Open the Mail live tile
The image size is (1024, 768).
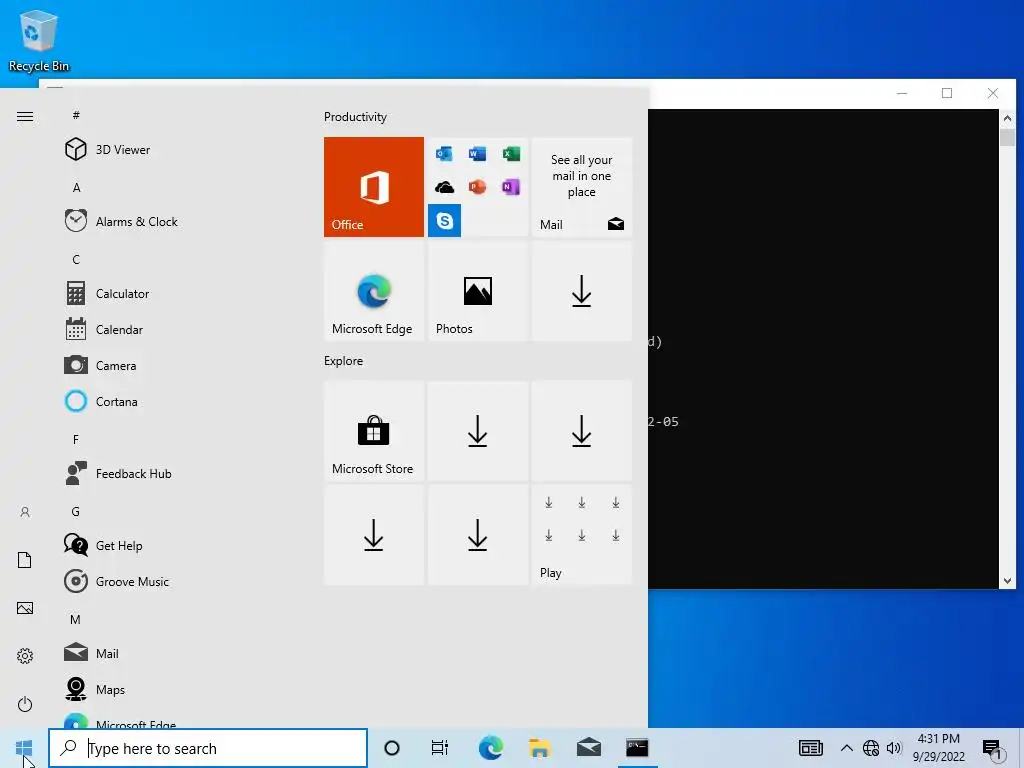tap(581, 187)
